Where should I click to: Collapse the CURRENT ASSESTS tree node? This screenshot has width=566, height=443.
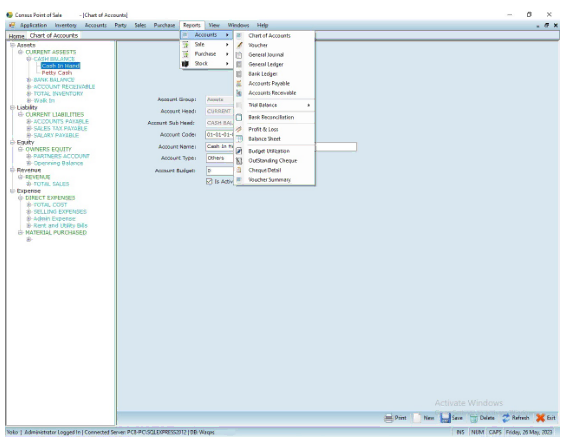[21, 52]
